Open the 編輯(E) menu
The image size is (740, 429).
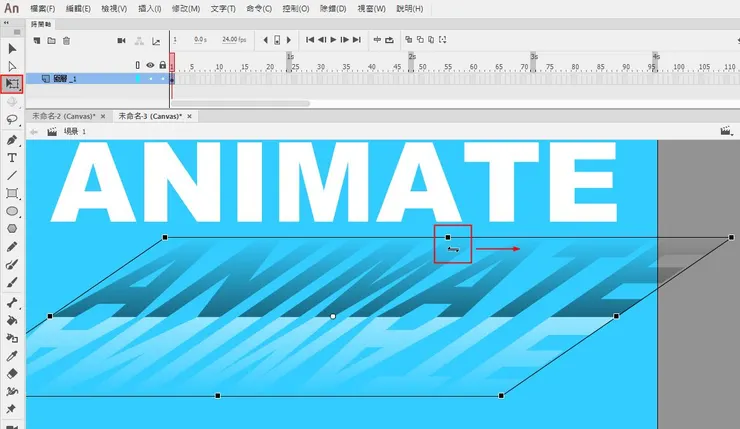tap(78, 8)
